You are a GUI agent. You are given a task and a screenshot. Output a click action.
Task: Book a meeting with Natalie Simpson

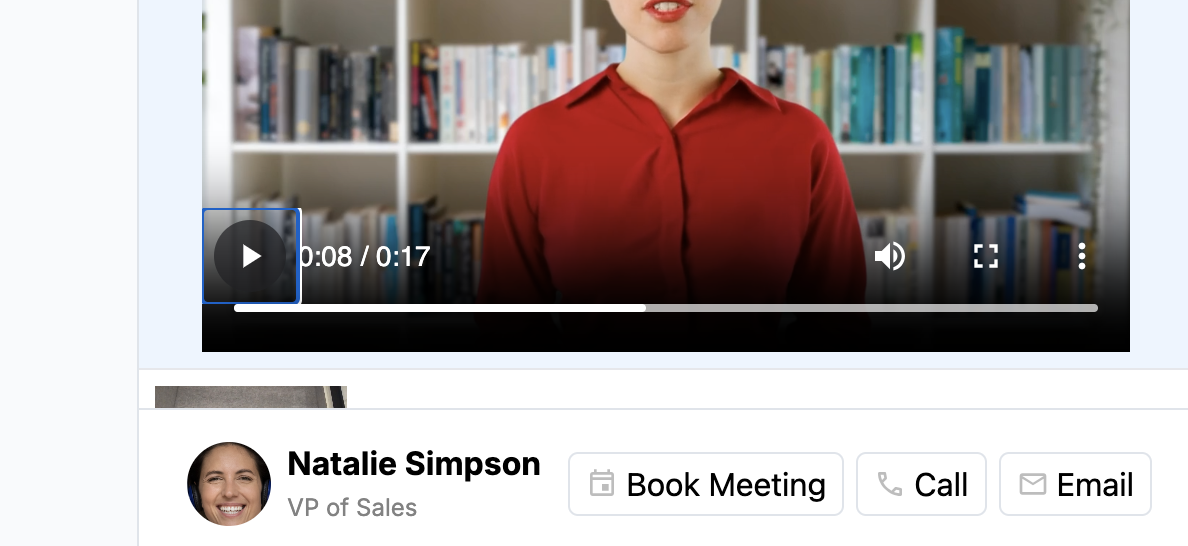click(x=705, y=484)
